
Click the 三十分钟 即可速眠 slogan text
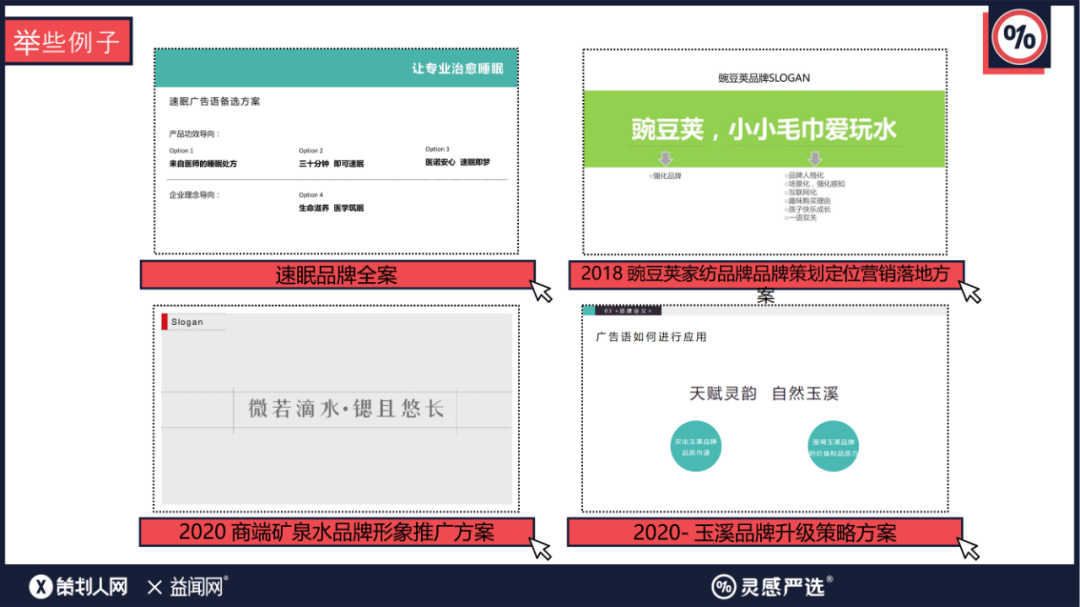point(331,164)
